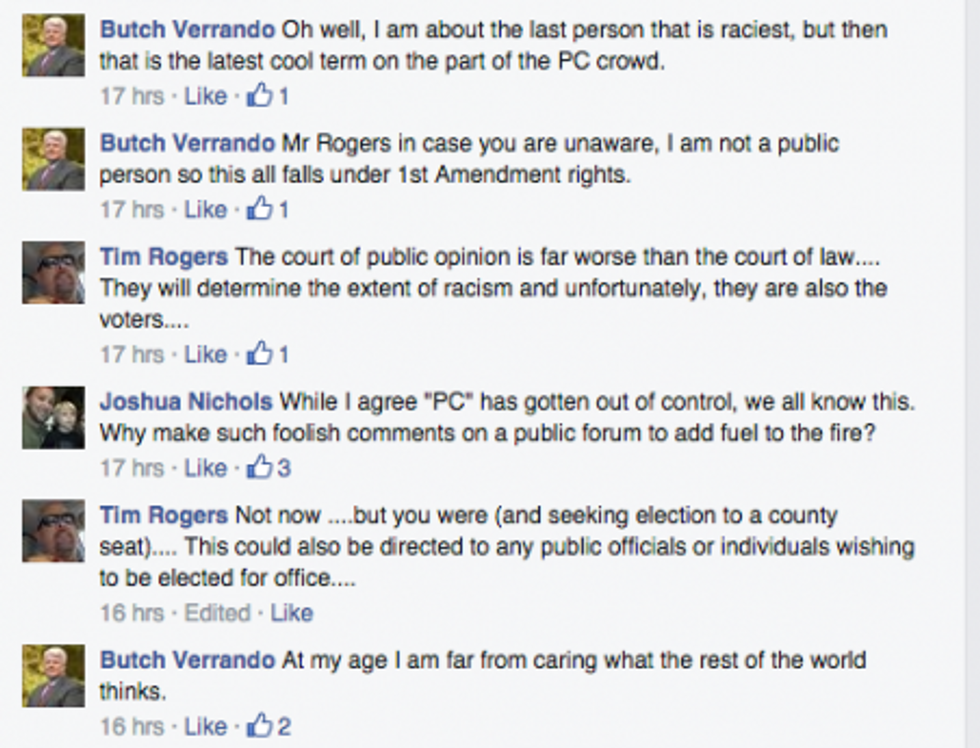Like Tim Rogers' edited 'Not now' comment
The image size is (980, 748).
point(291,613)
